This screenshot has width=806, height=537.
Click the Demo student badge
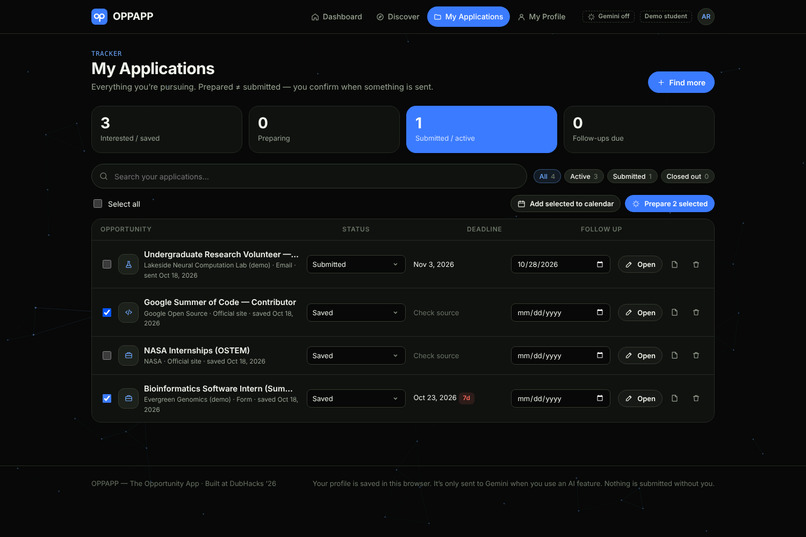666,16
